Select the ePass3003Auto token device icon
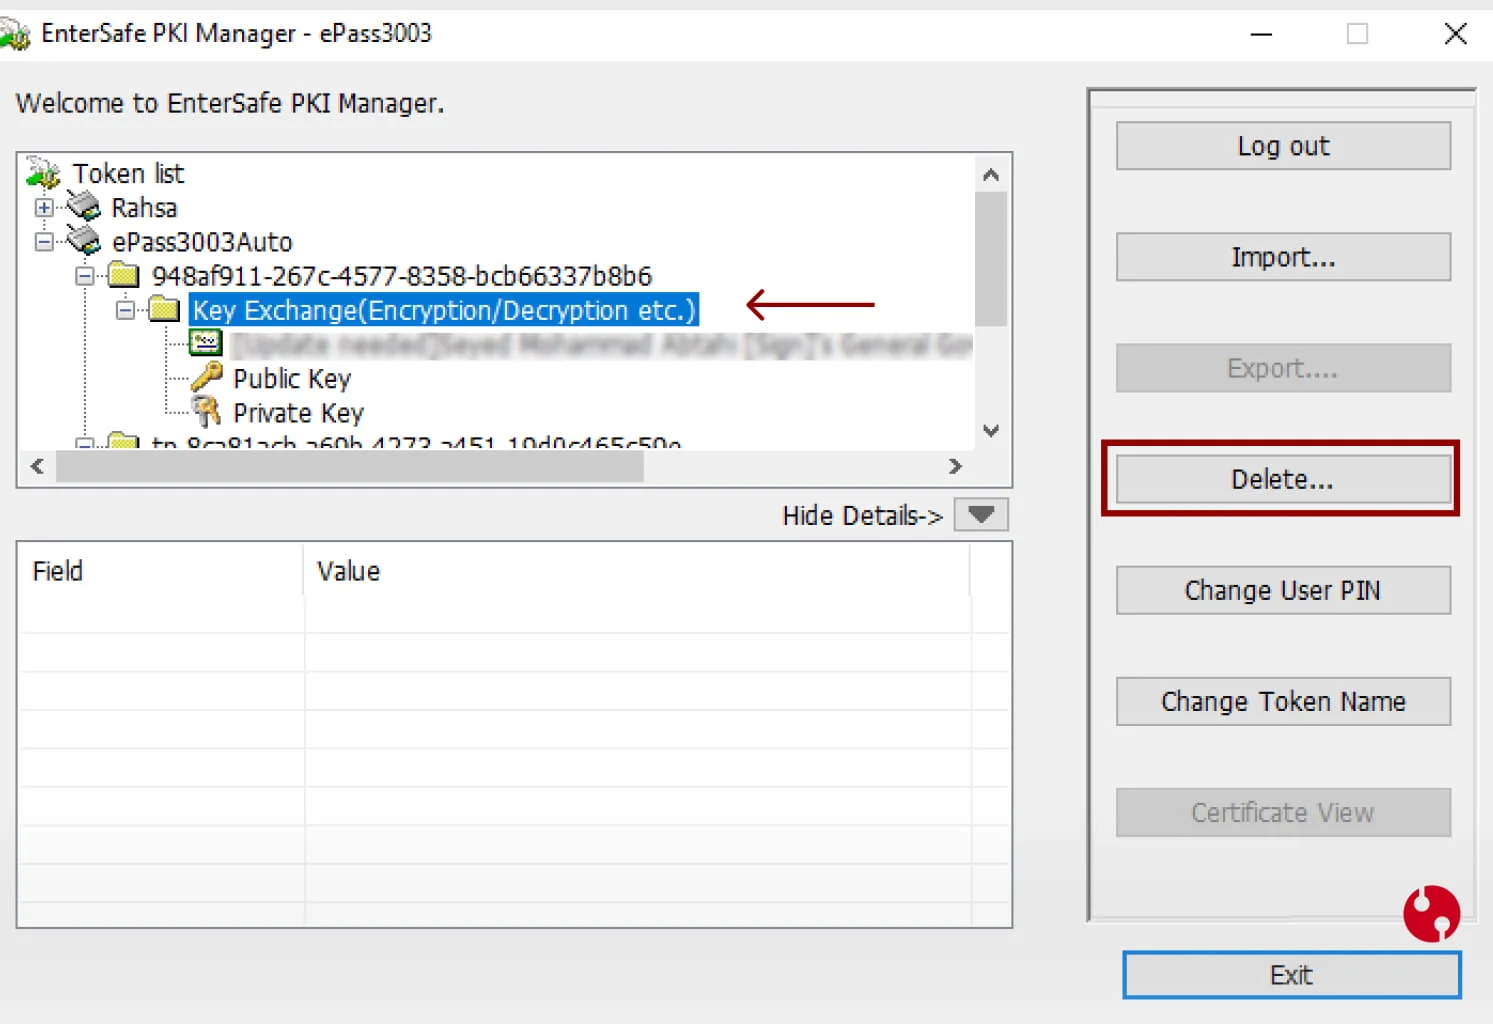 click(84, 241)
